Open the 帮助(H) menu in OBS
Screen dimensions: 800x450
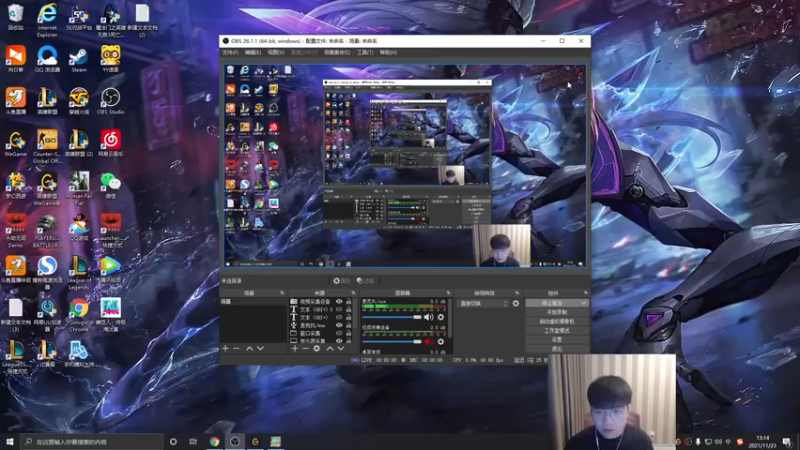(x=388, y=53)
